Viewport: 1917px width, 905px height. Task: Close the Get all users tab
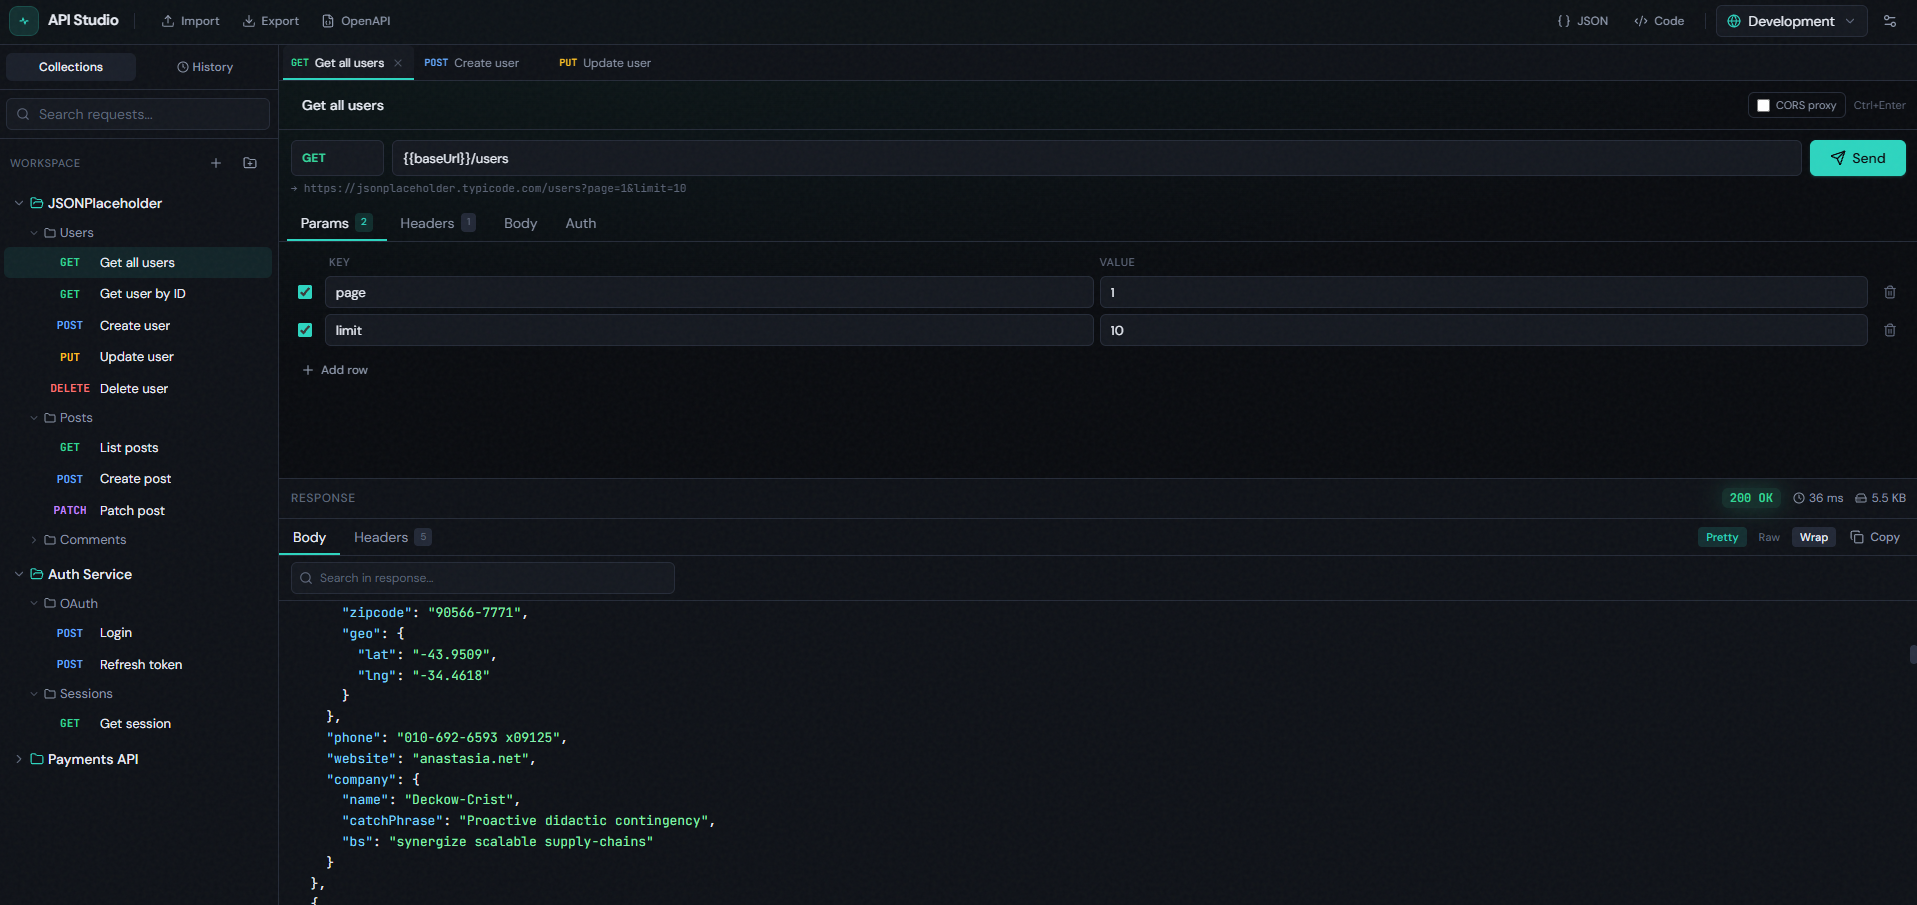point(398,63)
